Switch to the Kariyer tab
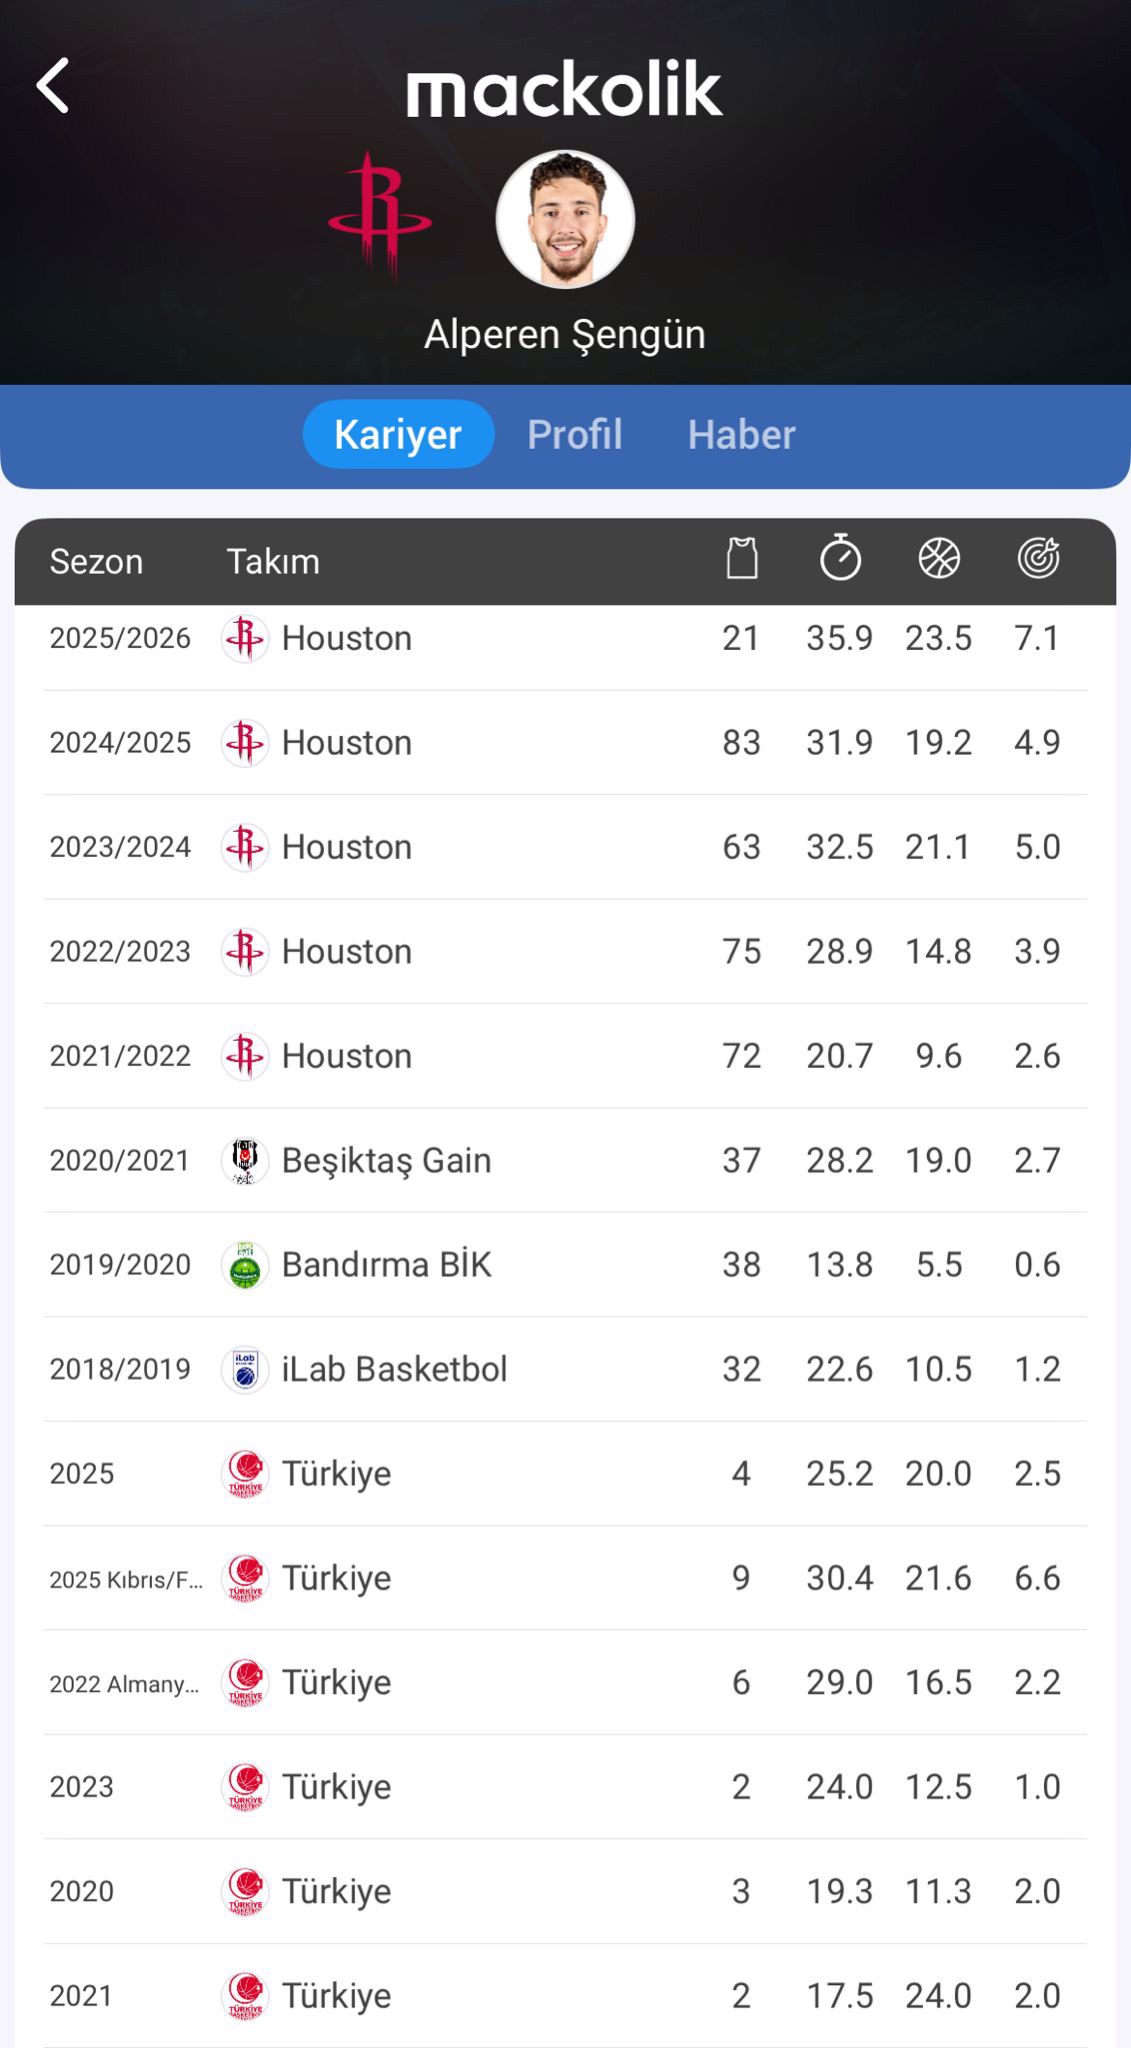The width and height of the screenshot is (1131, 2048). click(x=398, y=435)
